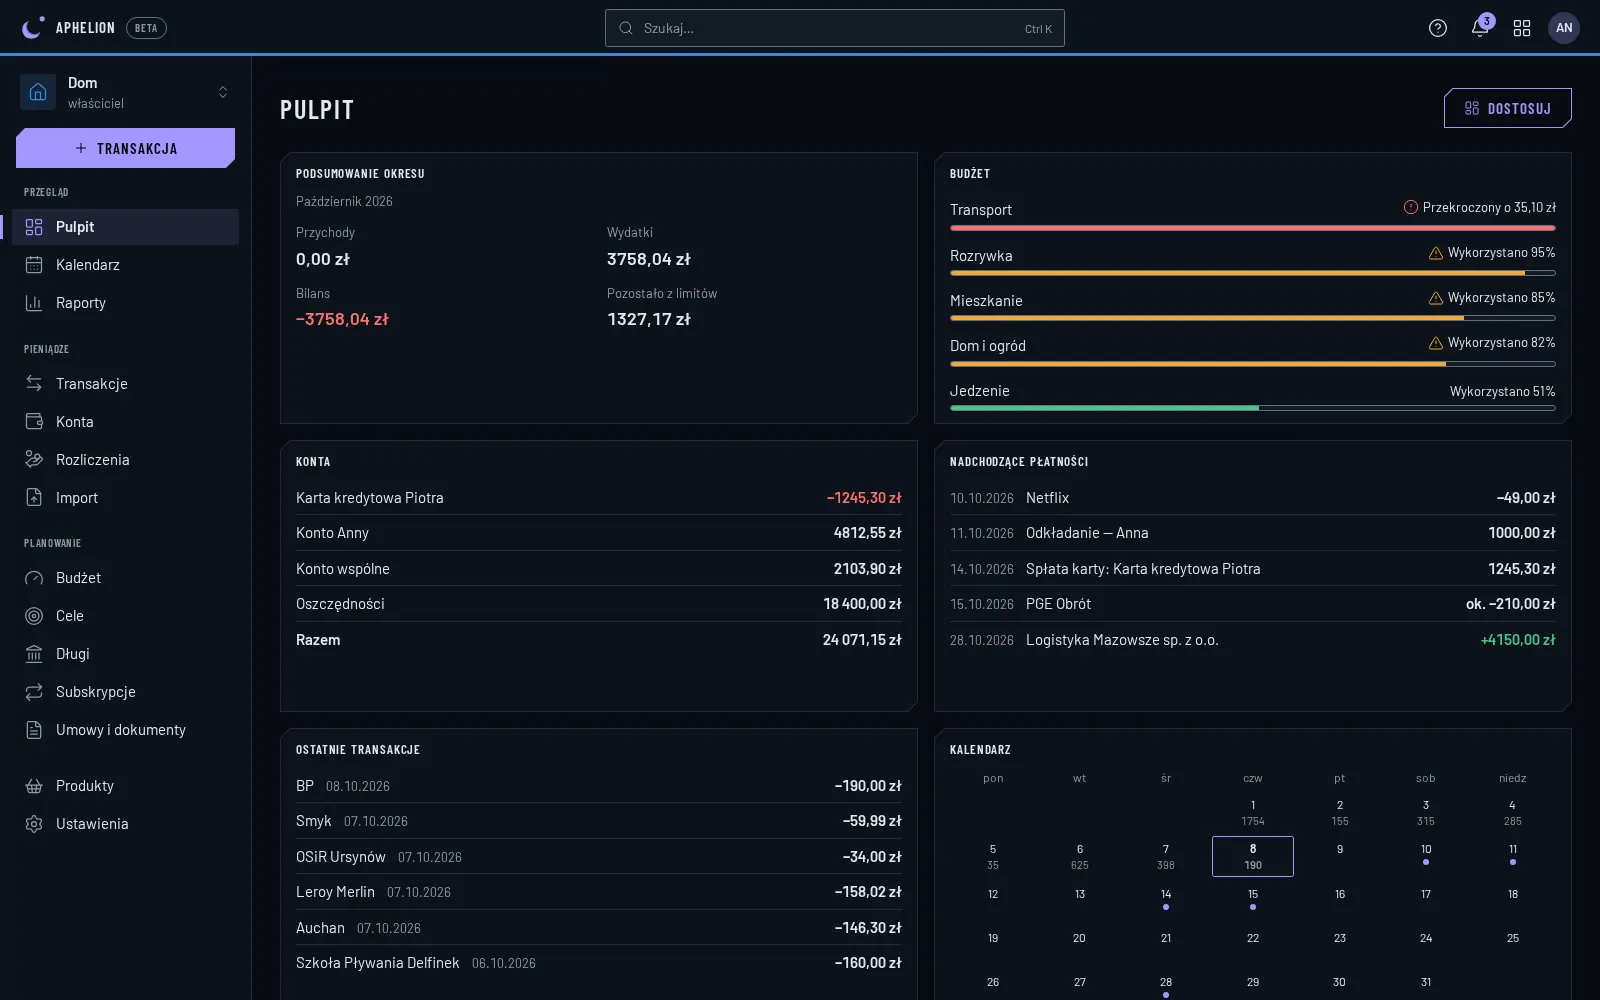Open the Transakcje menu entry
Image resolution: width=1600 pixels, height=1000 pixels.
pyautogui.click(x=125, y=384)
